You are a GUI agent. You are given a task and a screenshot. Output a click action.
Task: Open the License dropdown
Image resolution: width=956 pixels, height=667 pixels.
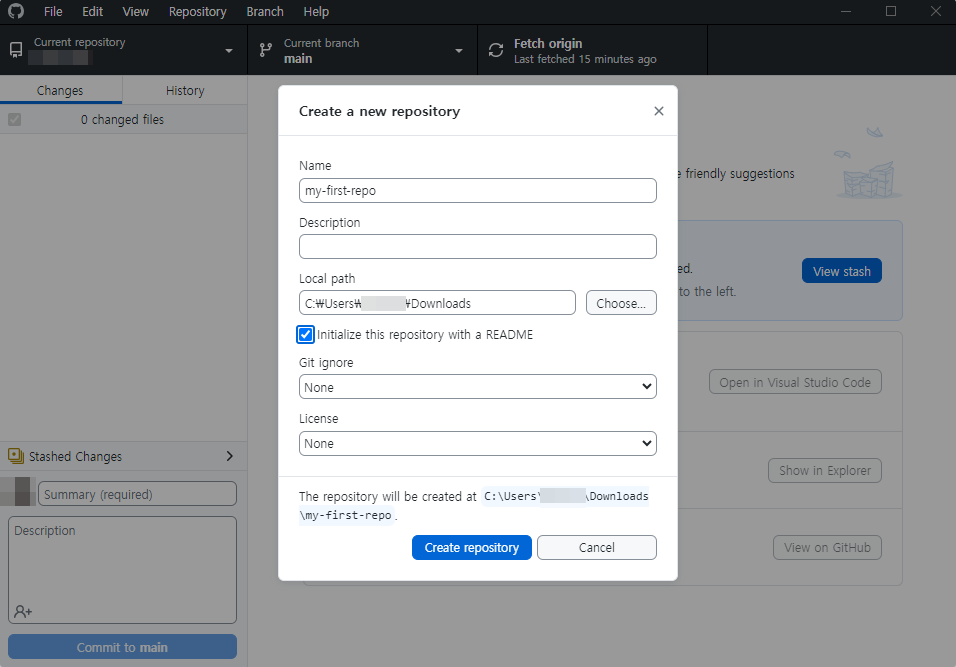477,442
